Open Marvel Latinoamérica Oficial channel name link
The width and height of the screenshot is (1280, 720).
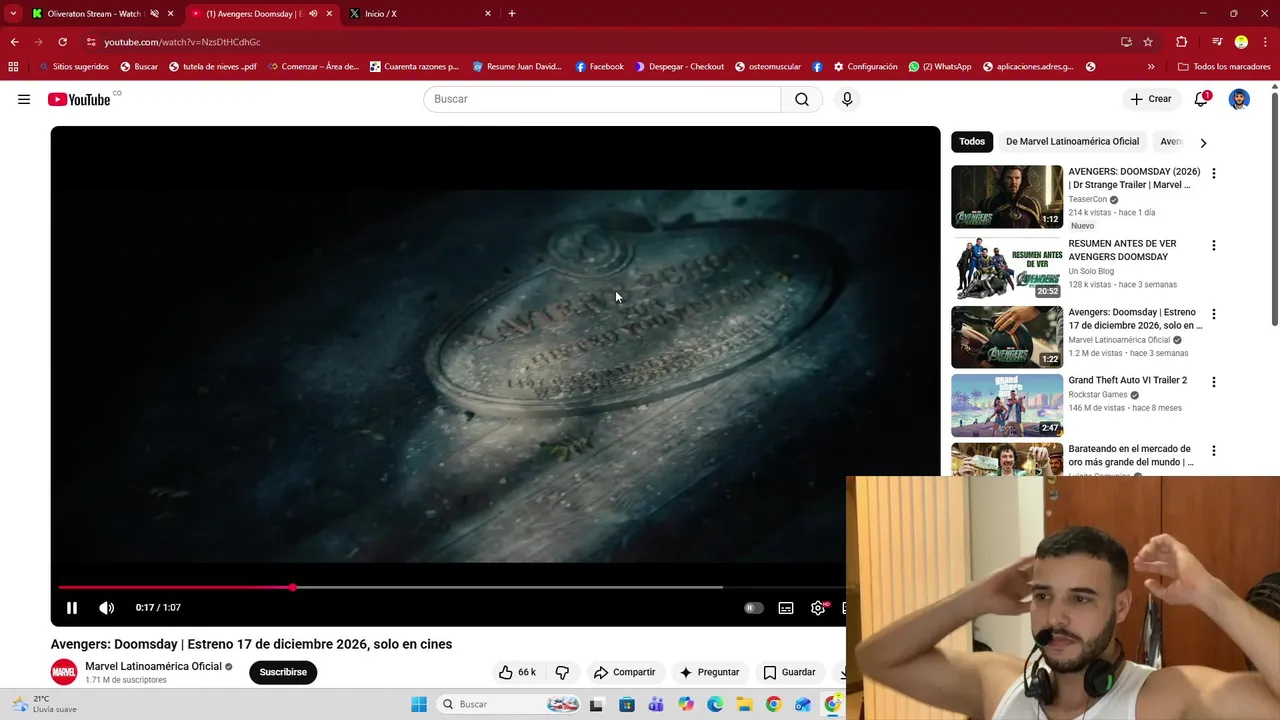(153, 666)
